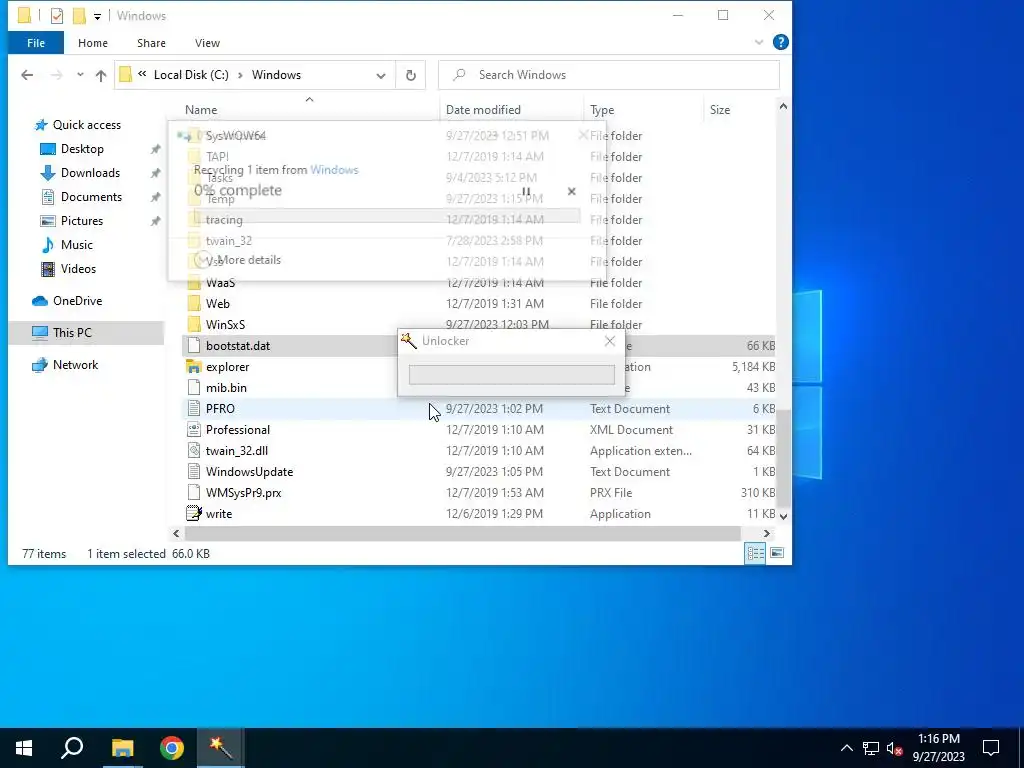Open the View ribbon tab

pyautogui.click(x=207, y=43)
